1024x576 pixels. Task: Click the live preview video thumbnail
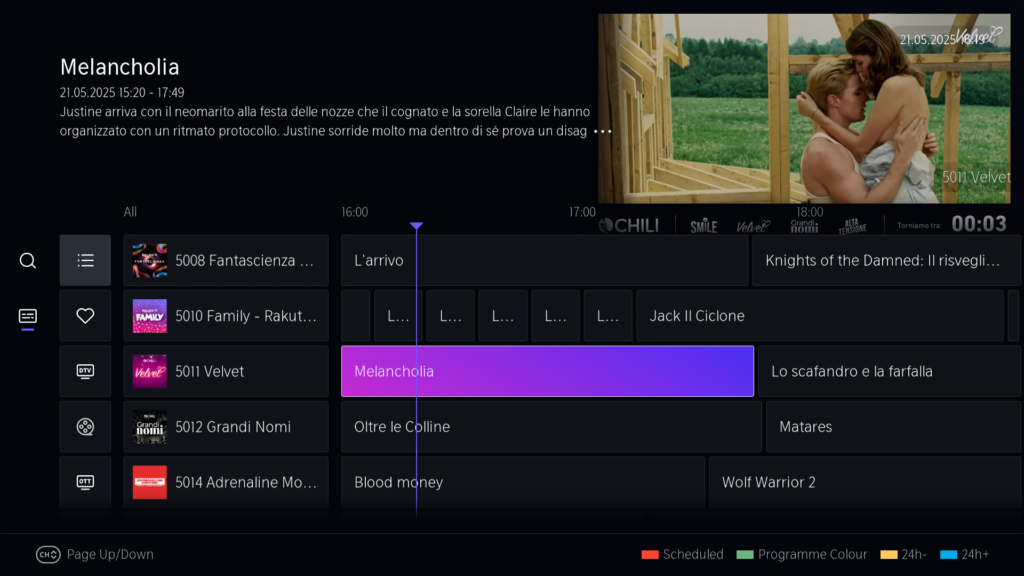click(805, 108)
